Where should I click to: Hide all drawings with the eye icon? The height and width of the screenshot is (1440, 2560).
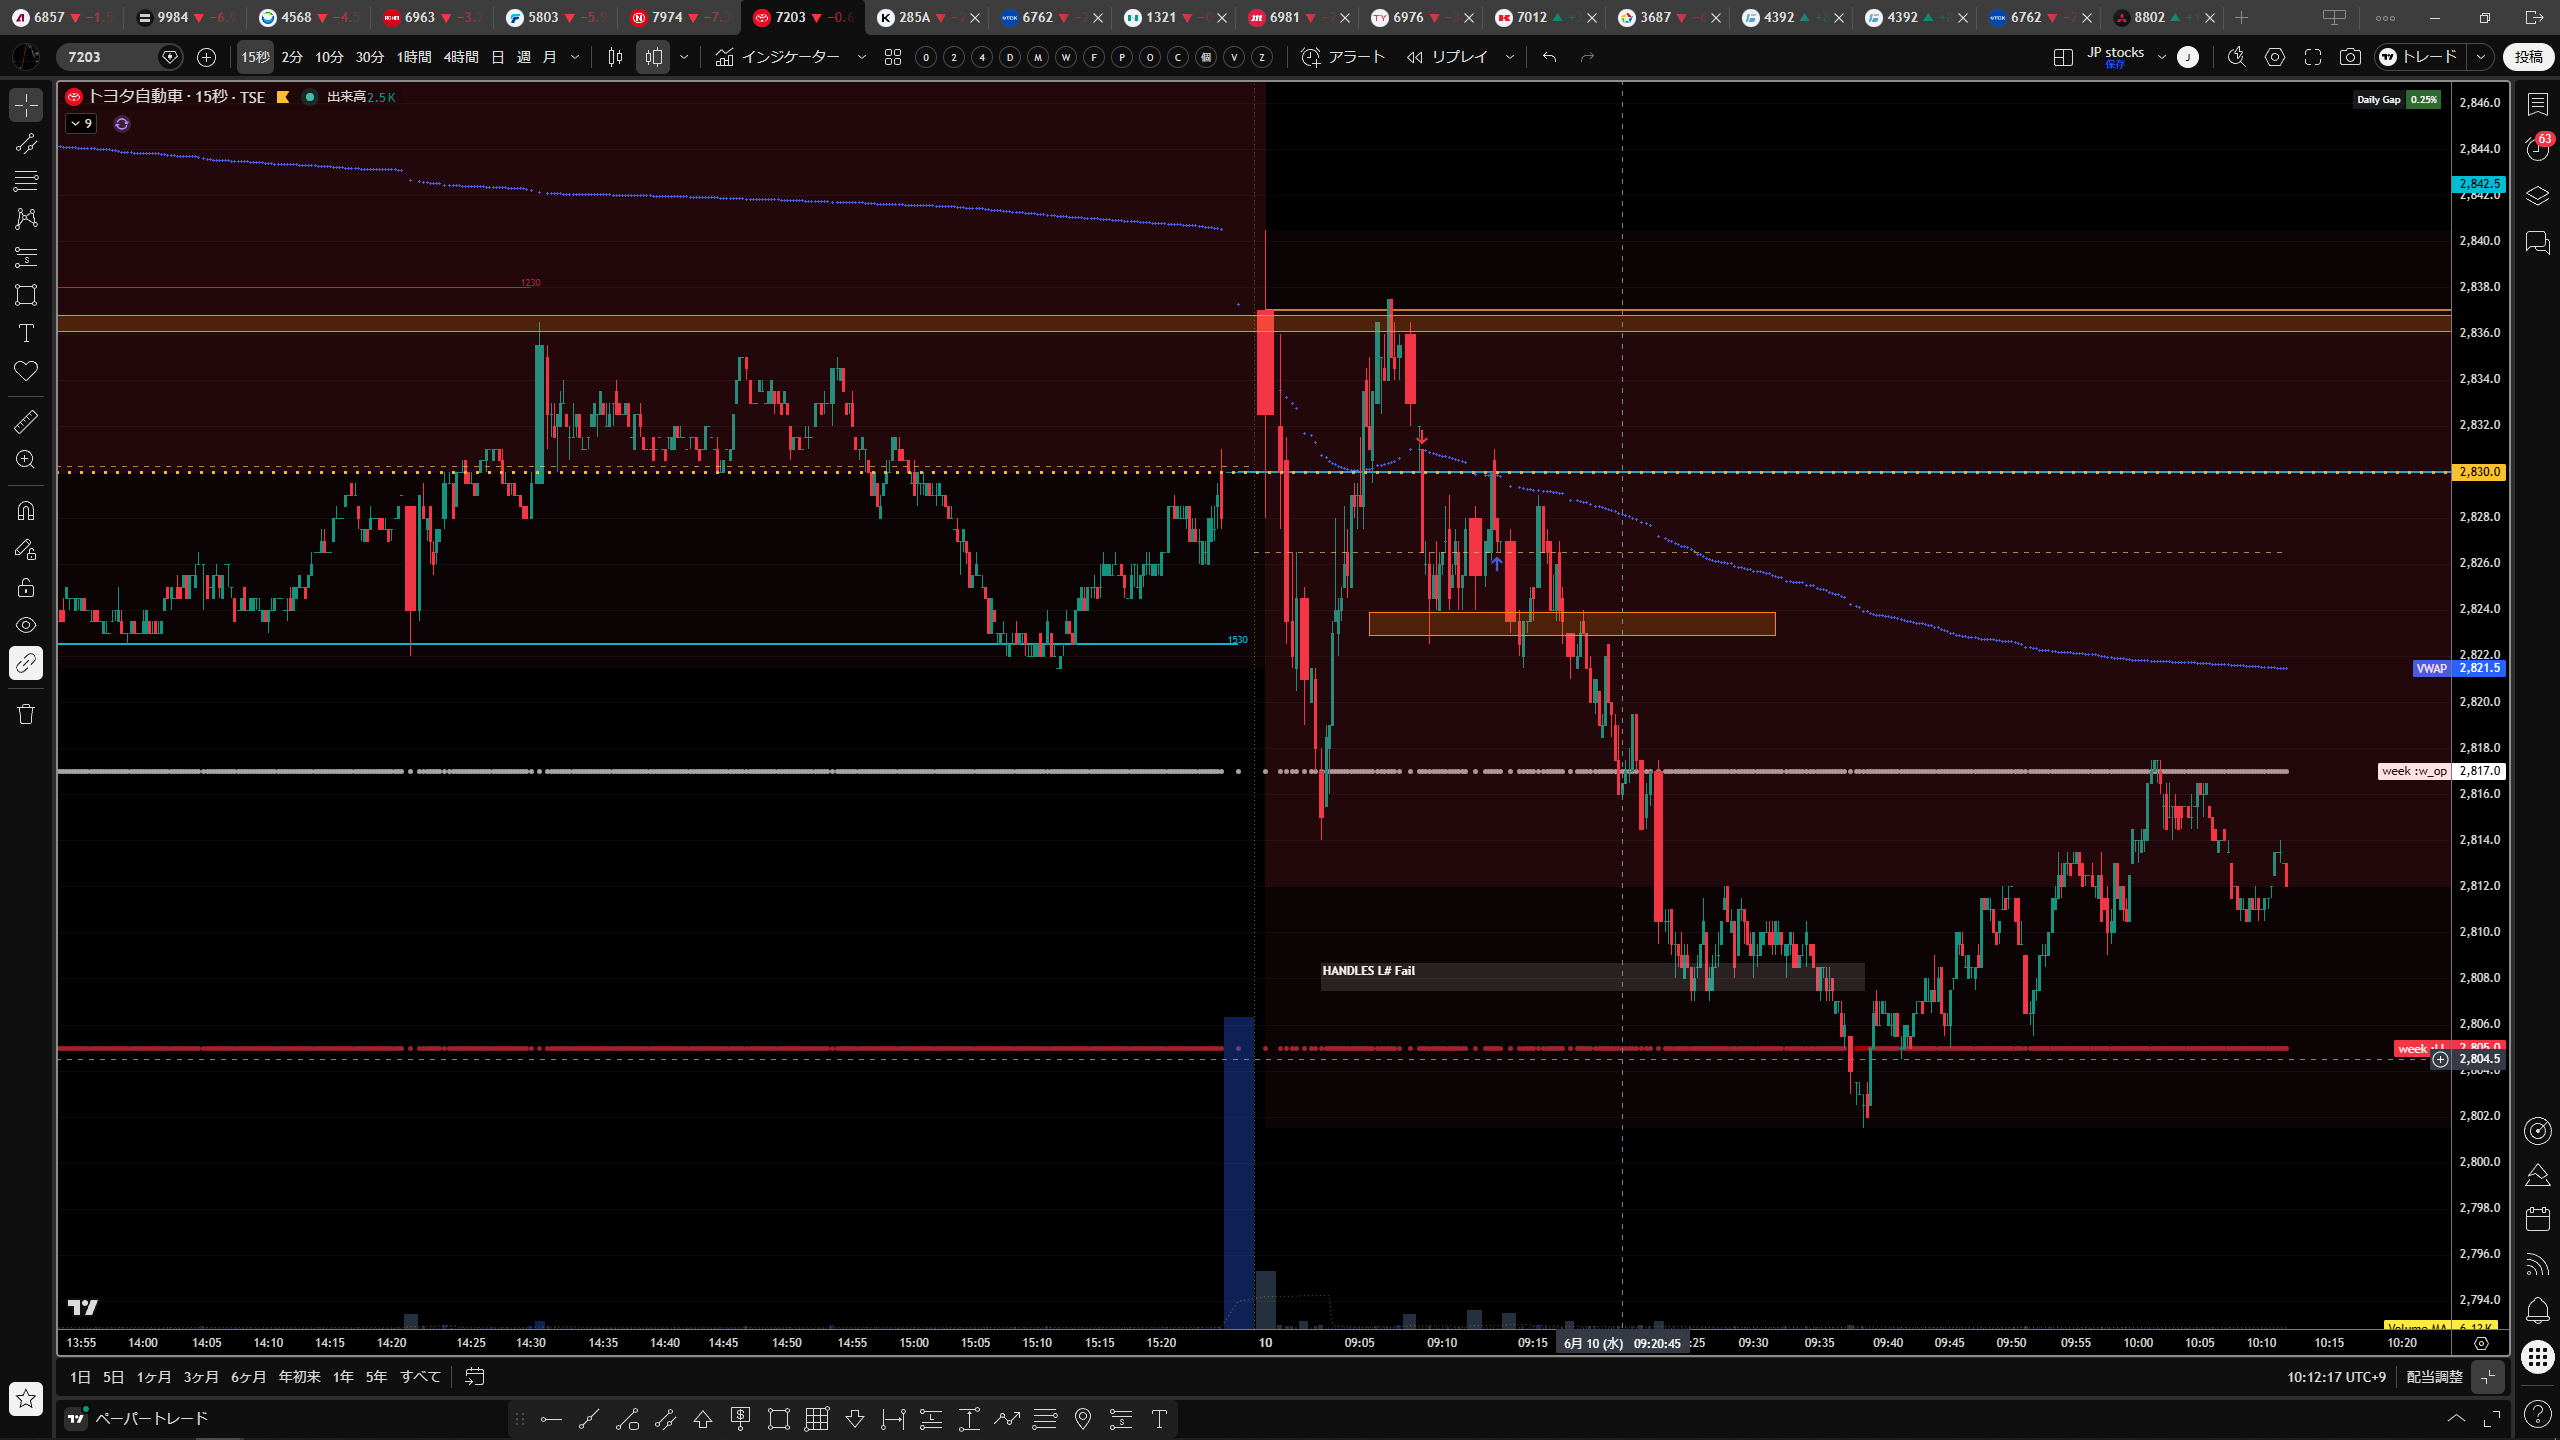click(26, 625)
